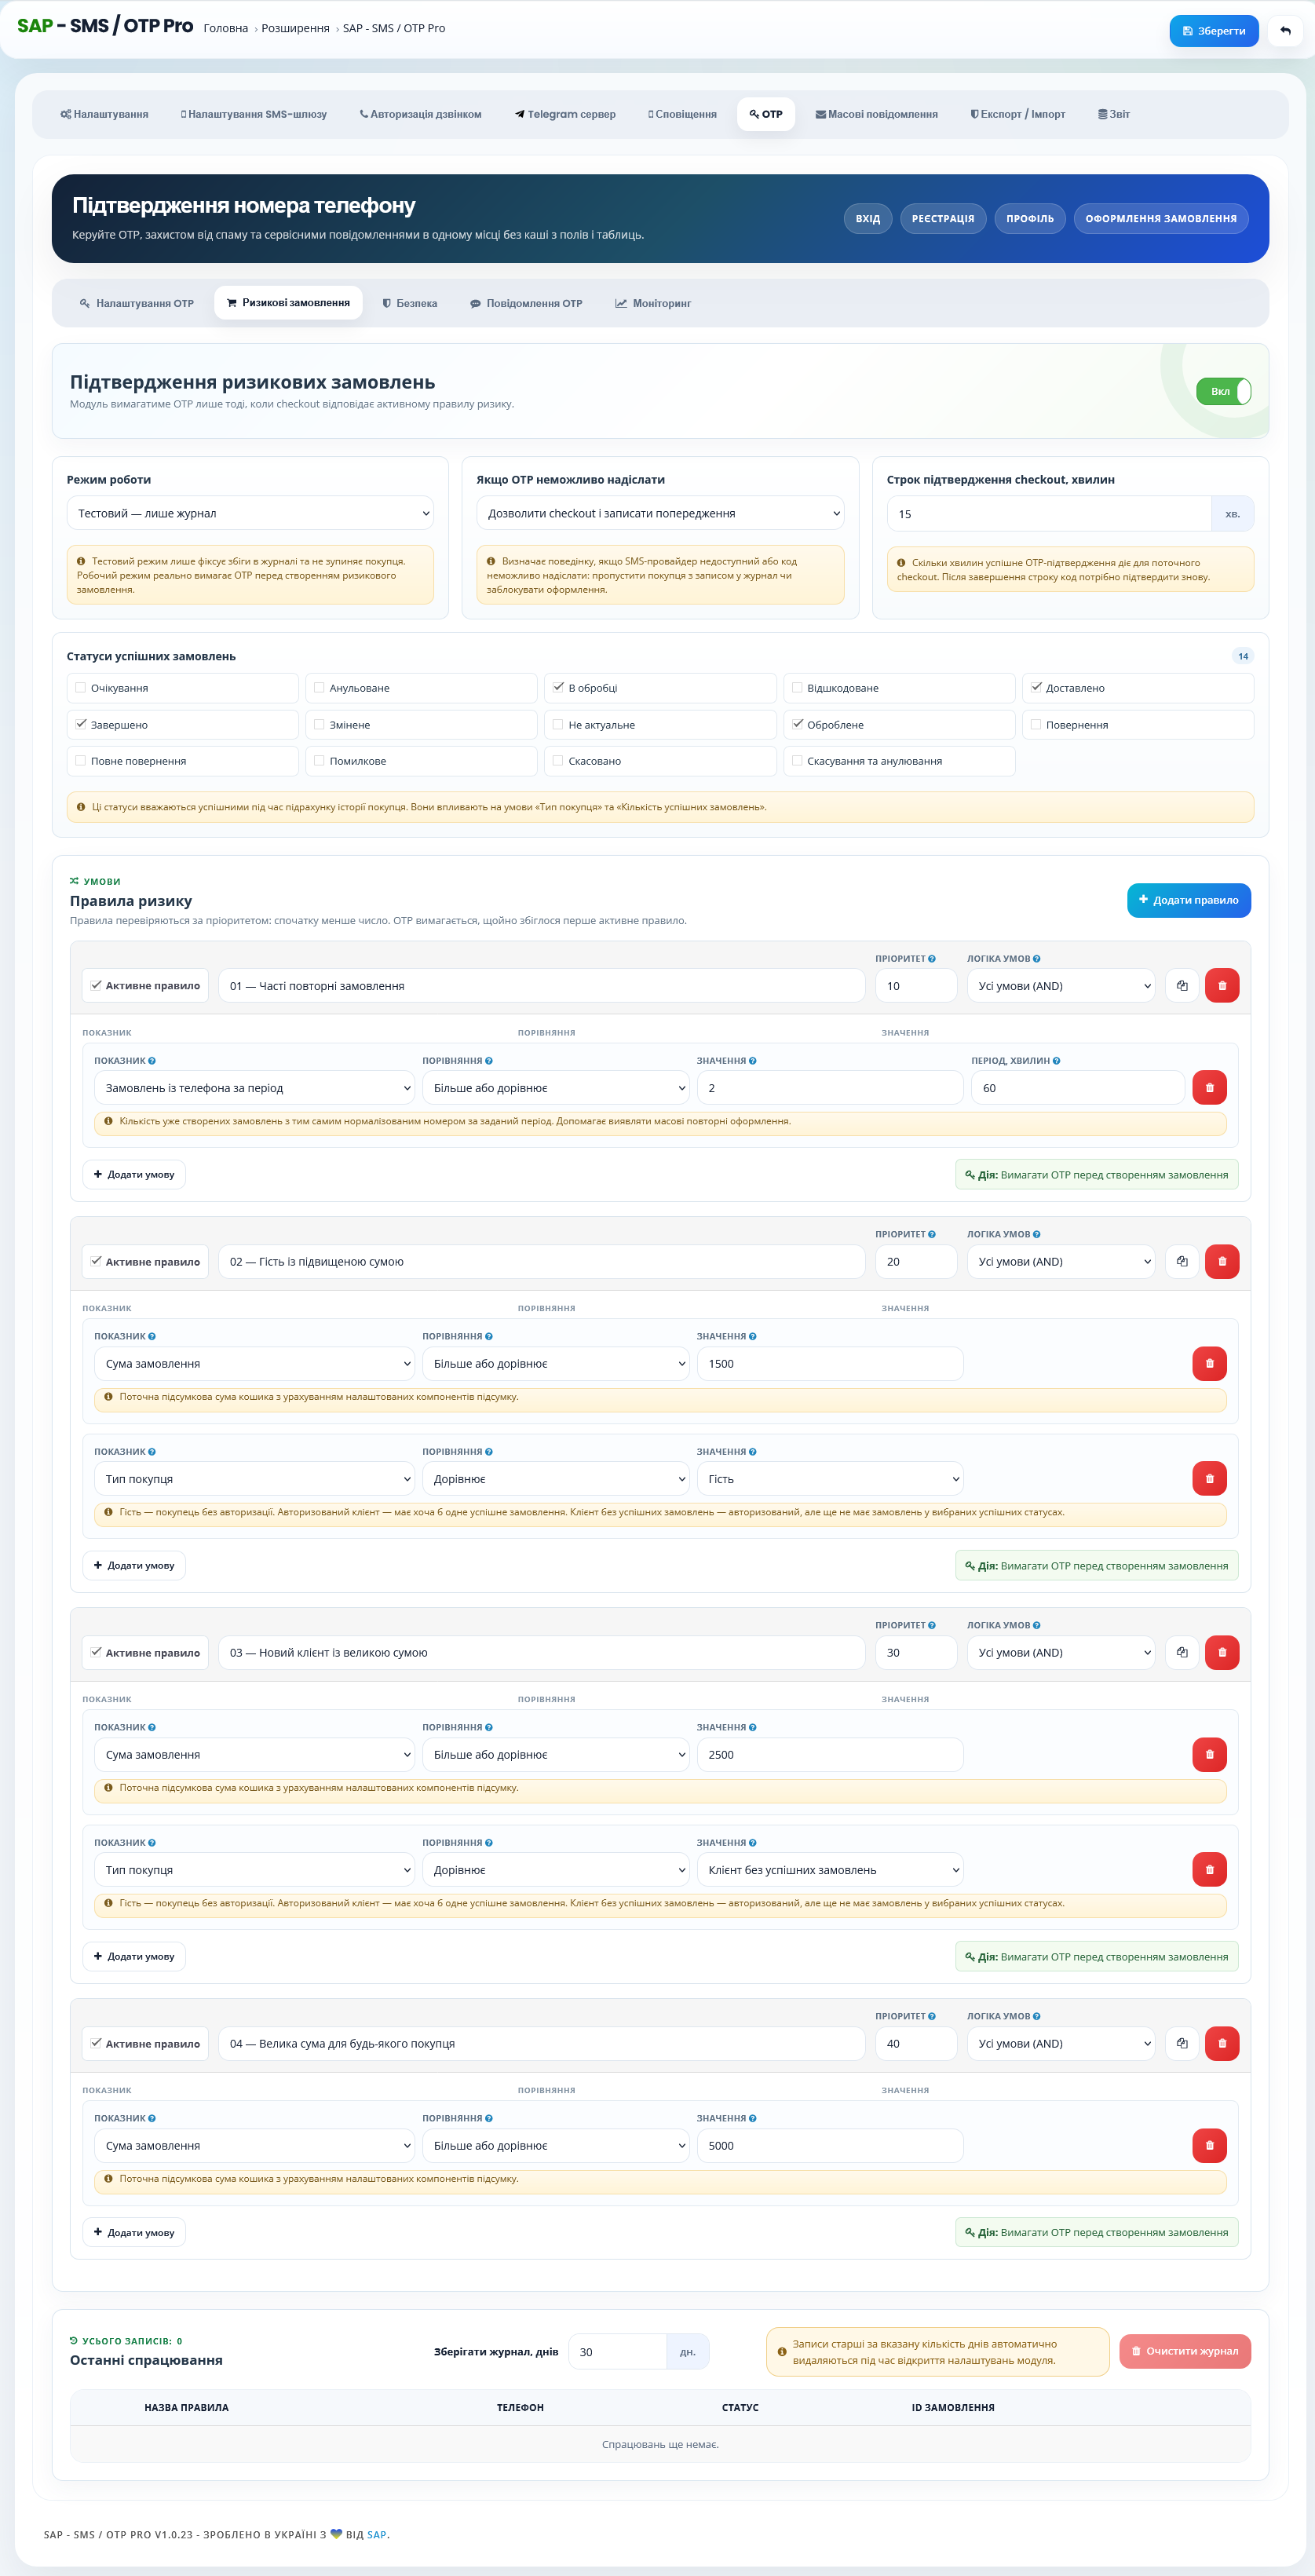Click the Очистити журнал button
The image size is (1315, 2576).
pyautogui.click(x=1185, y=2351)
